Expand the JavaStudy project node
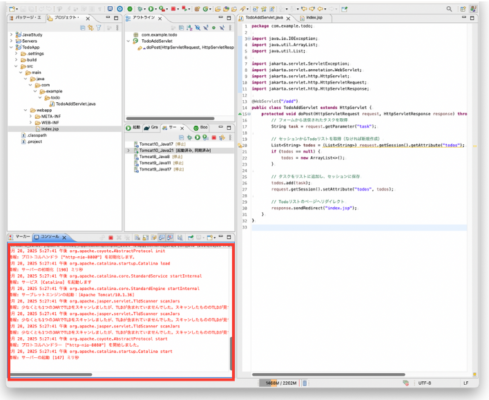The height and width of the screenshot is (400, 489). tap(11, 35)
